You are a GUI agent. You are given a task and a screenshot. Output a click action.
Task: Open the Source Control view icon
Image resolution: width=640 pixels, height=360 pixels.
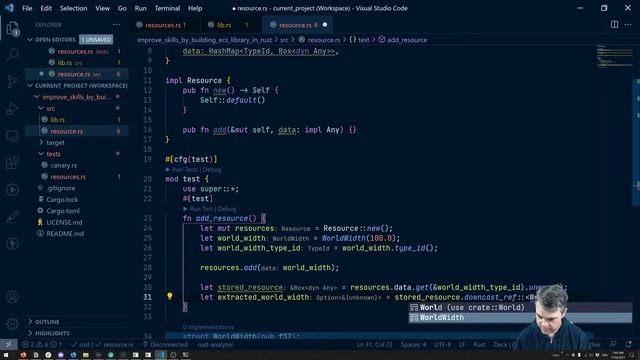point(13,82)
